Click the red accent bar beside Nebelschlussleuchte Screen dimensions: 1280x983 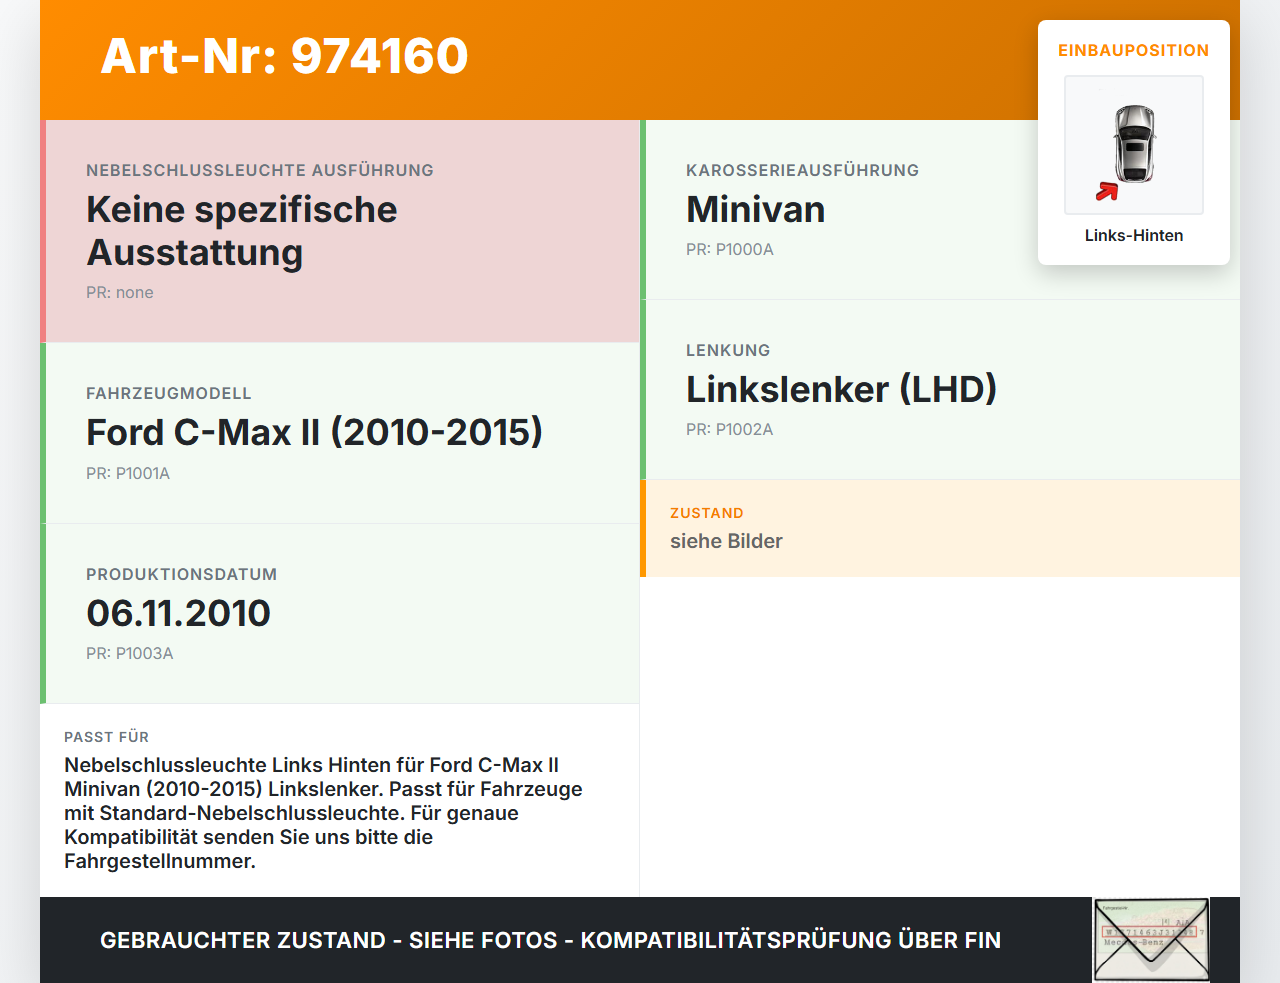point(42,230)
